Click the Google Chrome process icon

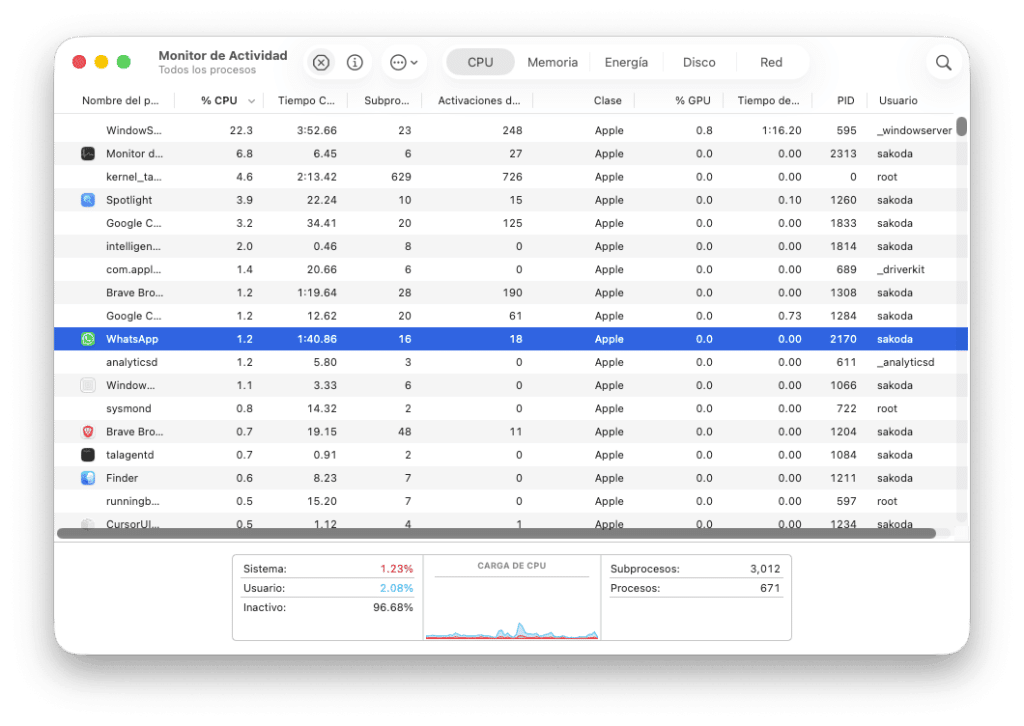pyautogui.click(x=89, y=223)
